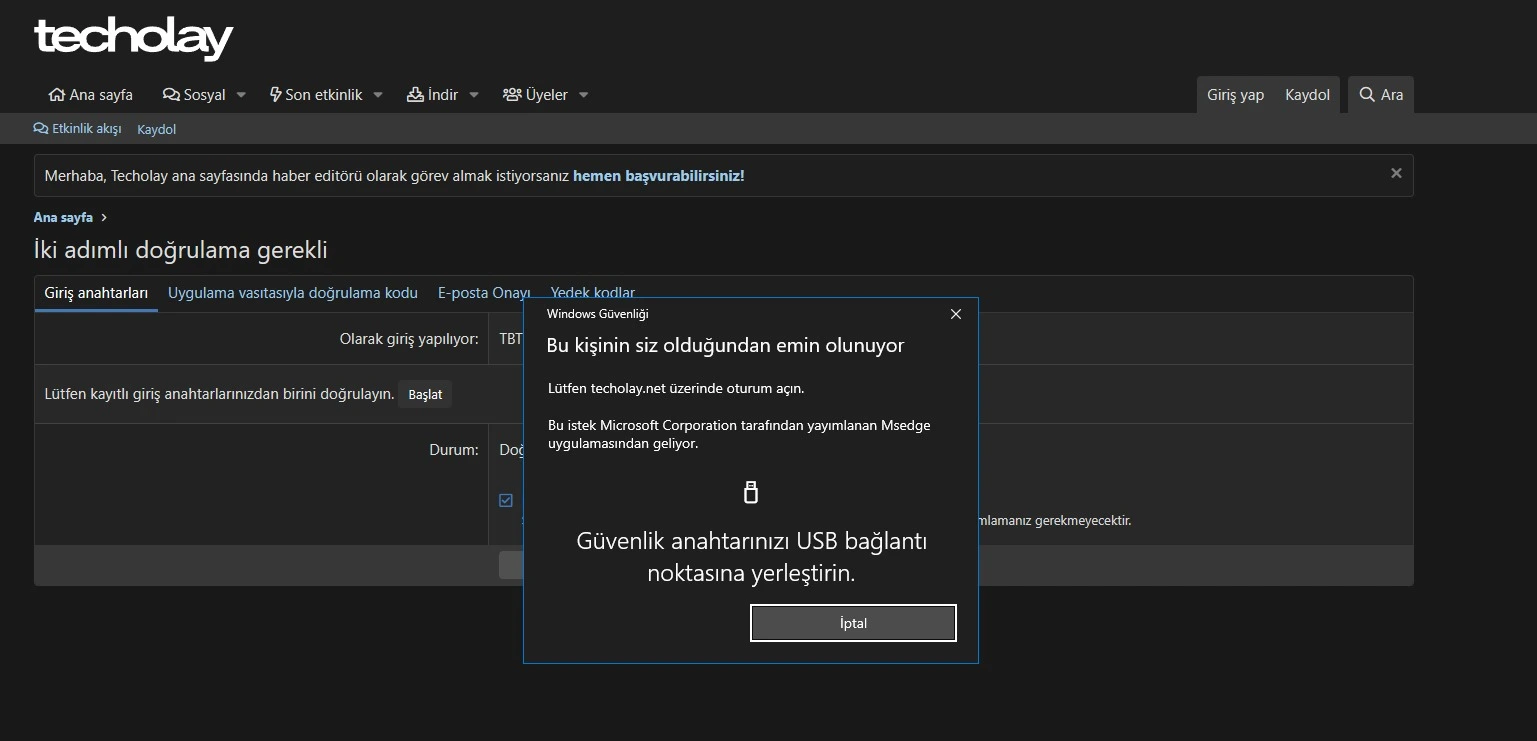Click the Techolay logo
This screenshot has width=1537, height=741.
click(x=133, y=39)
